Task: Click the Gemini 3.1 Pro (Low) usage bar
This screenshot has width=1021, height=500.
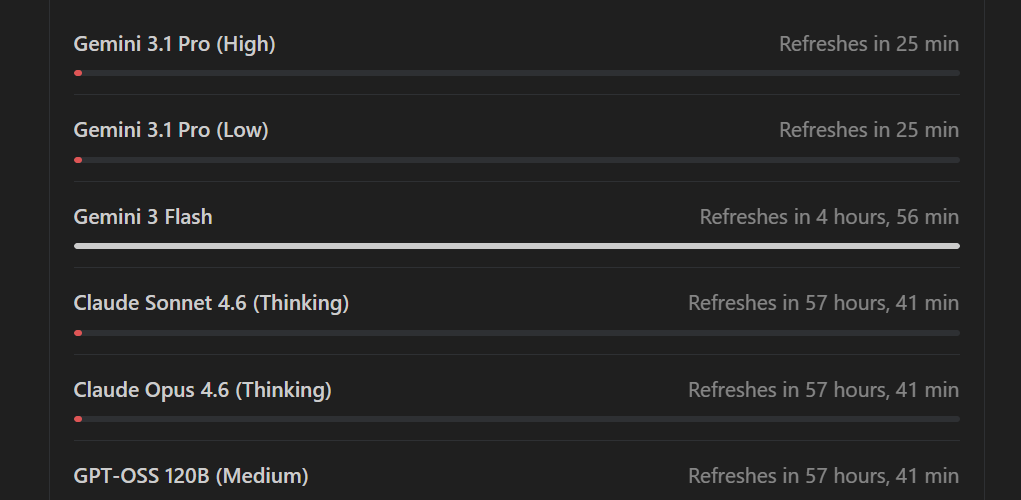Action: coord(516,160)
